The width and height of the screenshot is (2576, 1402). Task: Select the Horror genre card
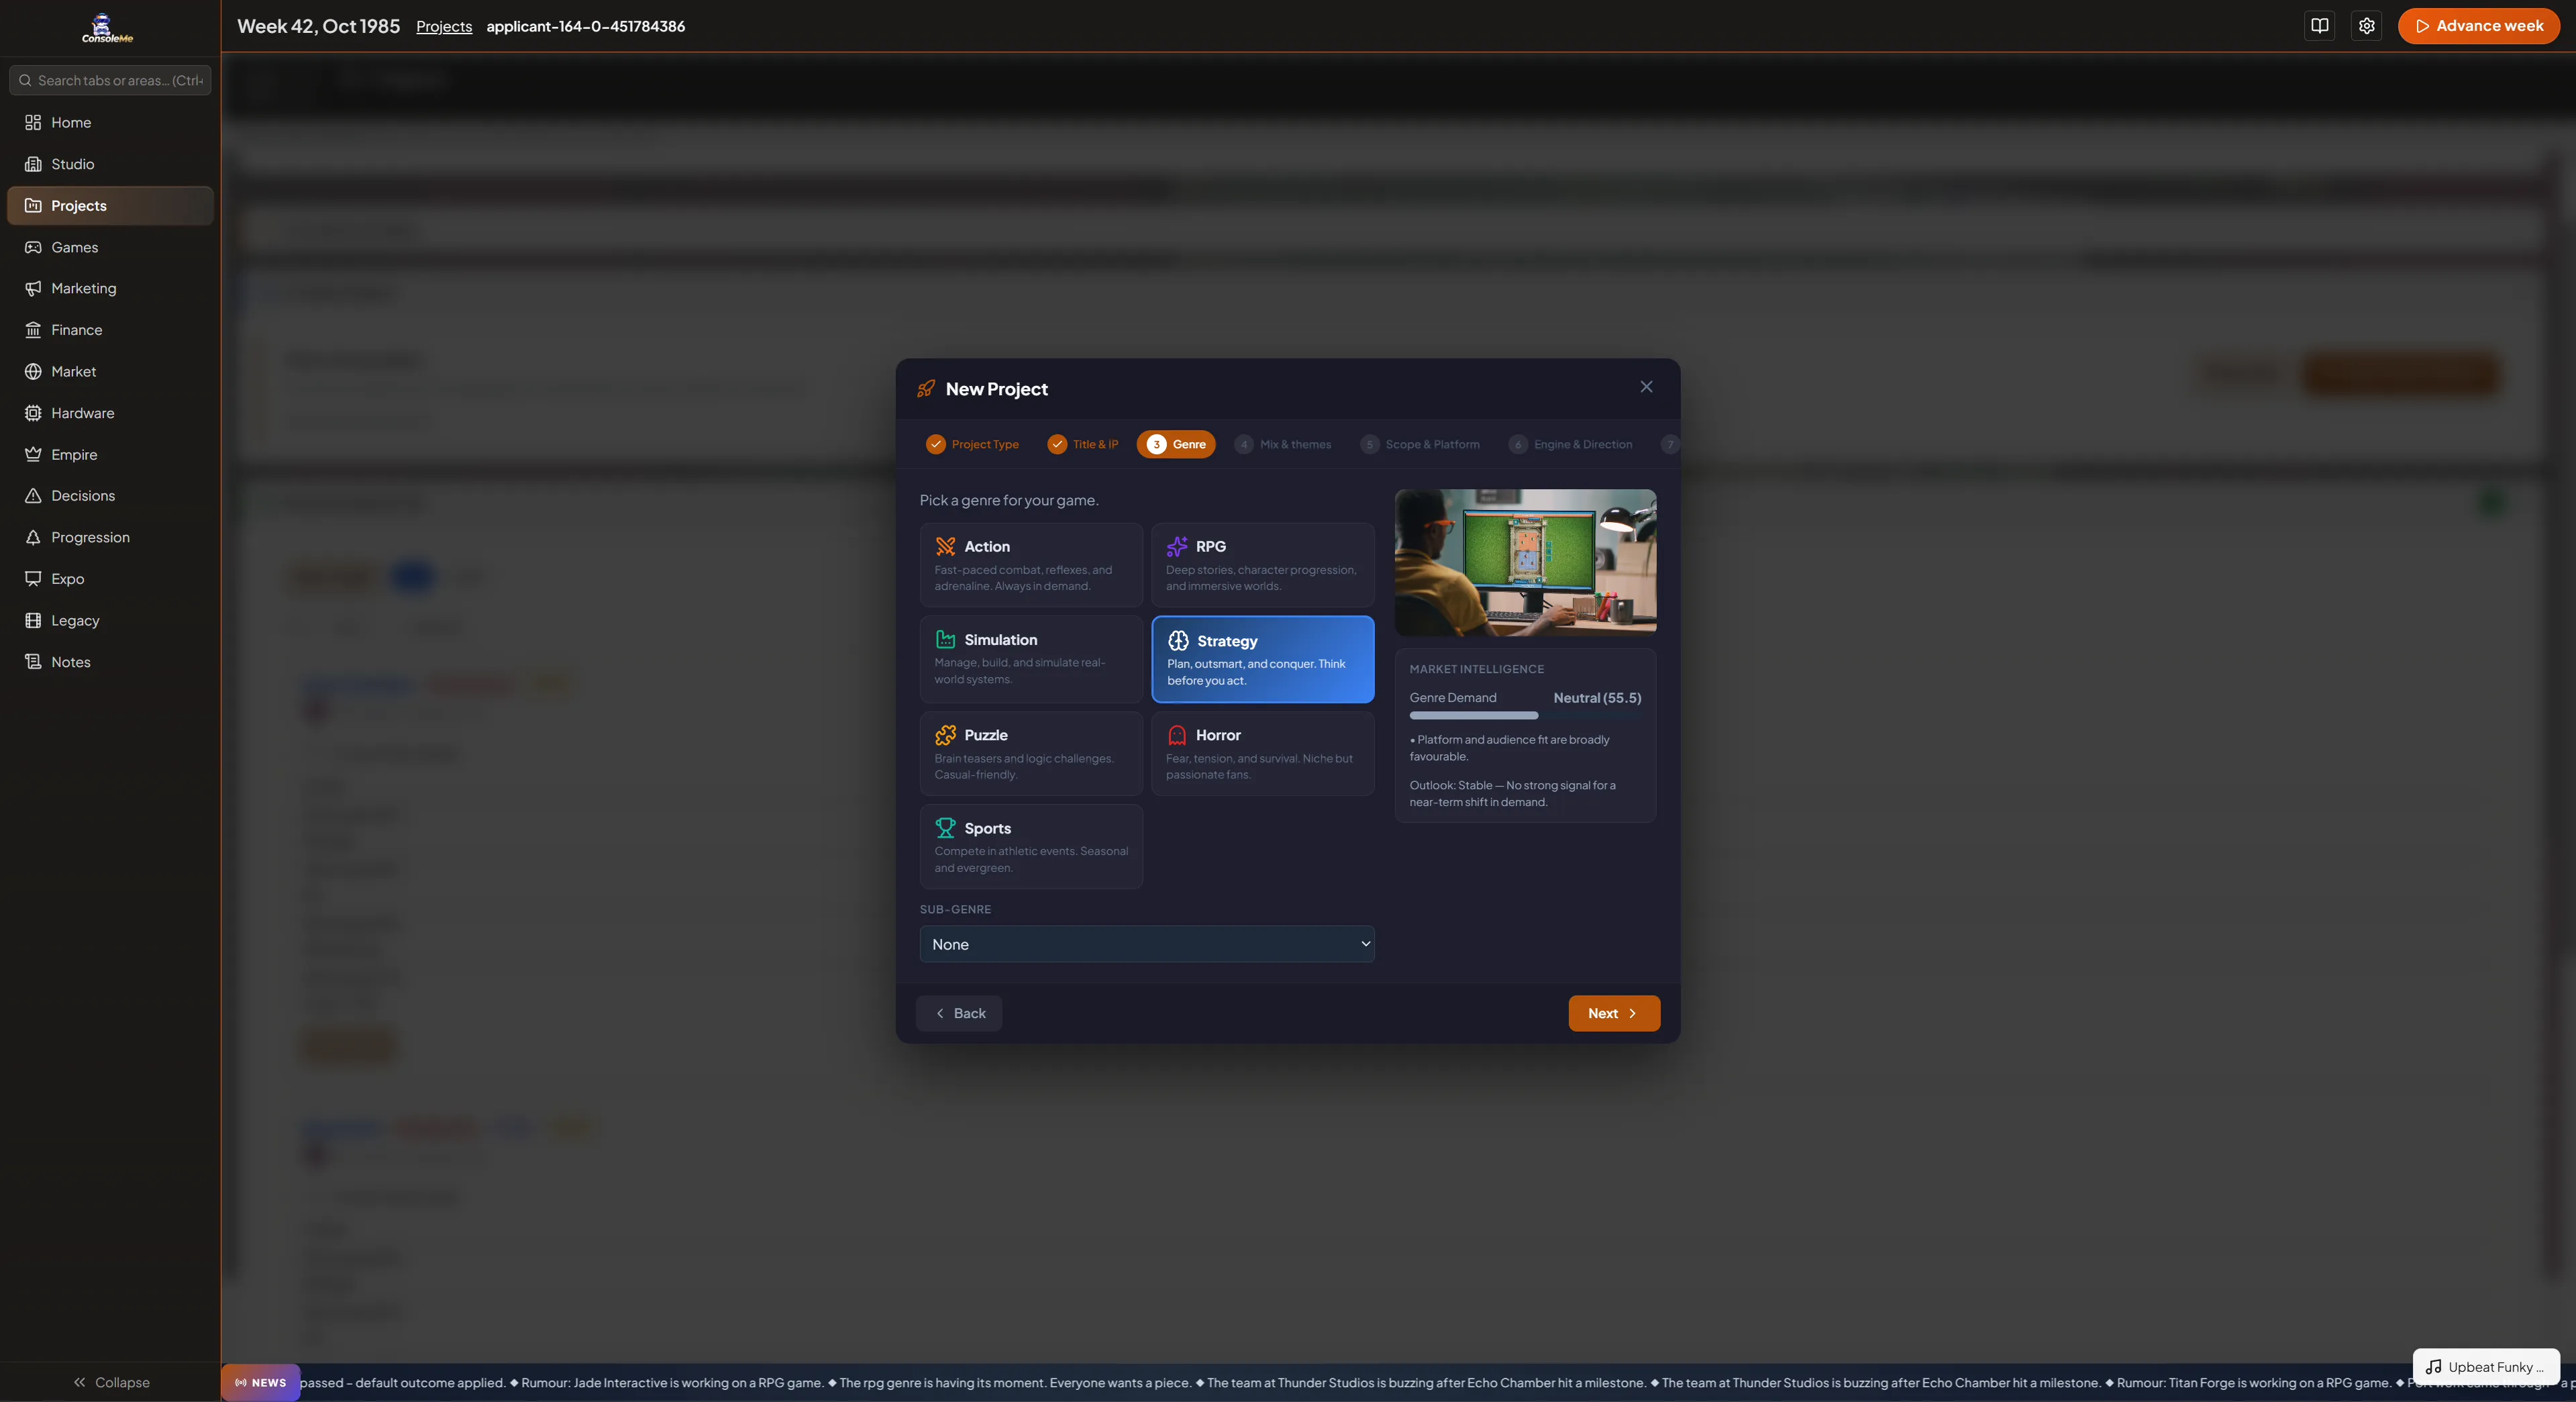[1262, 753]
